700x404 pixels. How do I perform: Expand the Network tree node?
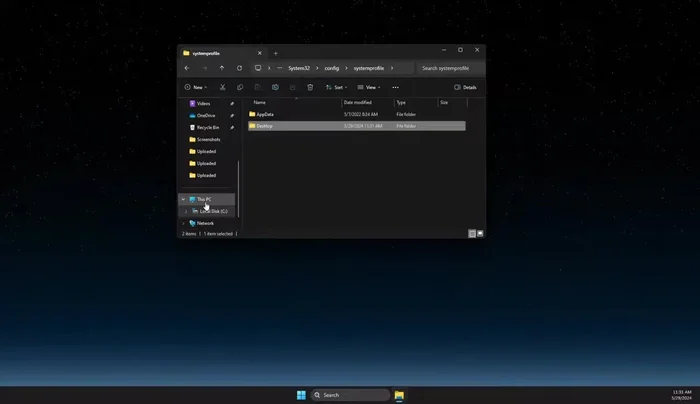point(183,223)
